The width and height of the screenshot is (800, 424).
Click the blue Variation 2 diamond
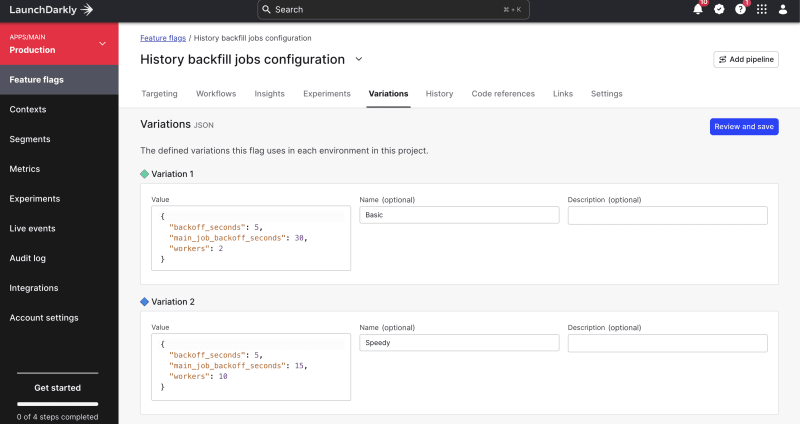pyautogui.click(x=144, y=302)
